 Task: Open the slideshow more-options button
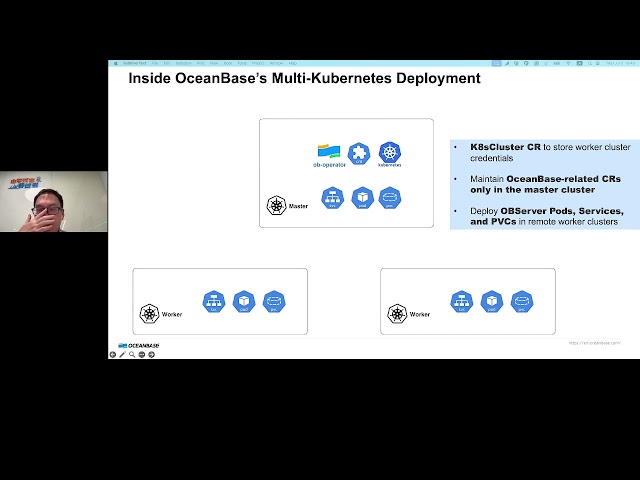pos(142,354)
